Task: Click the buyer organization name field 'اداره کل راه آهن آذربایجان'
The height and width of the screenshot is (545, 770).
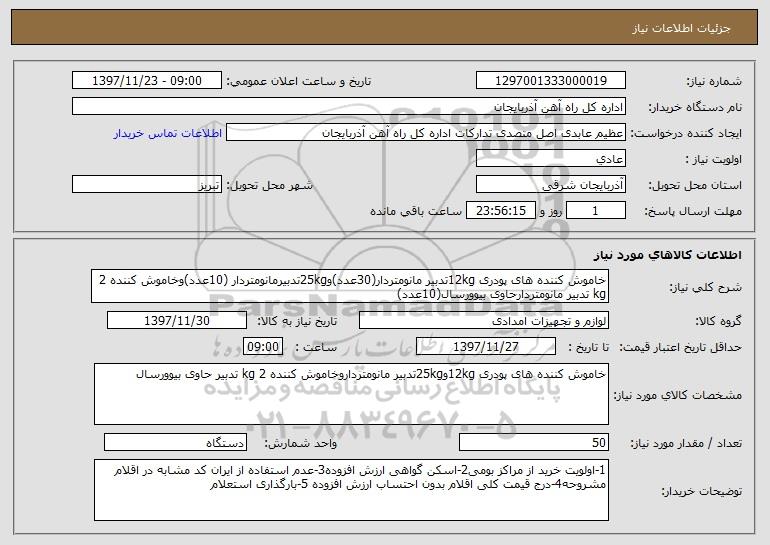Action: tap(349, 107)
